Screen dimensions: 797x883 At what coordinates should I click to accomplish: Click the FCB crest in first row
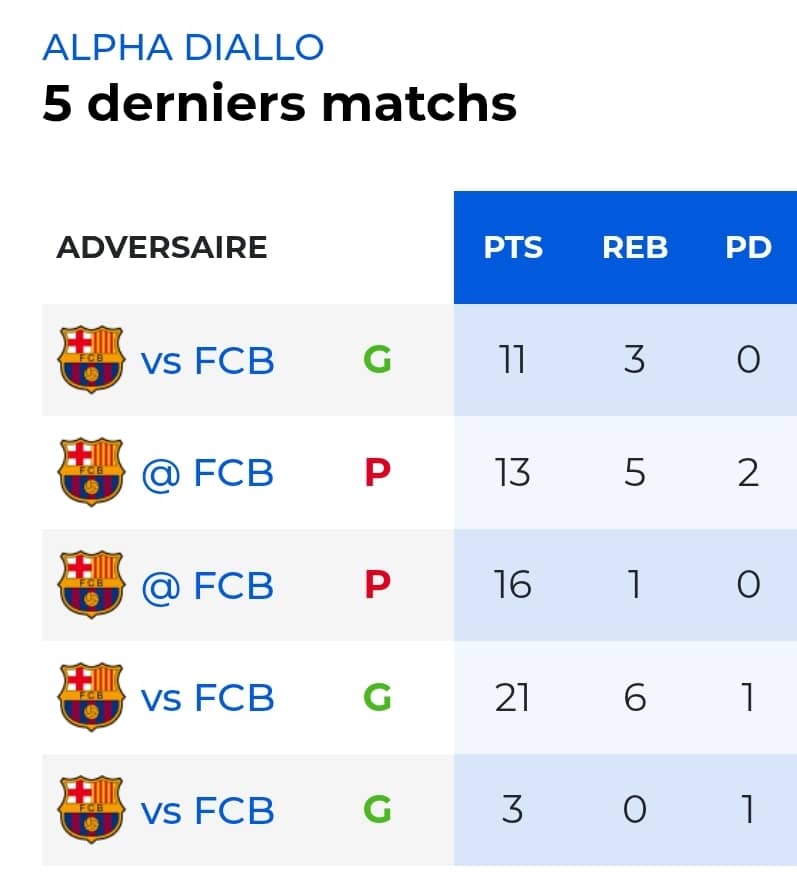[x=91, y=359]
